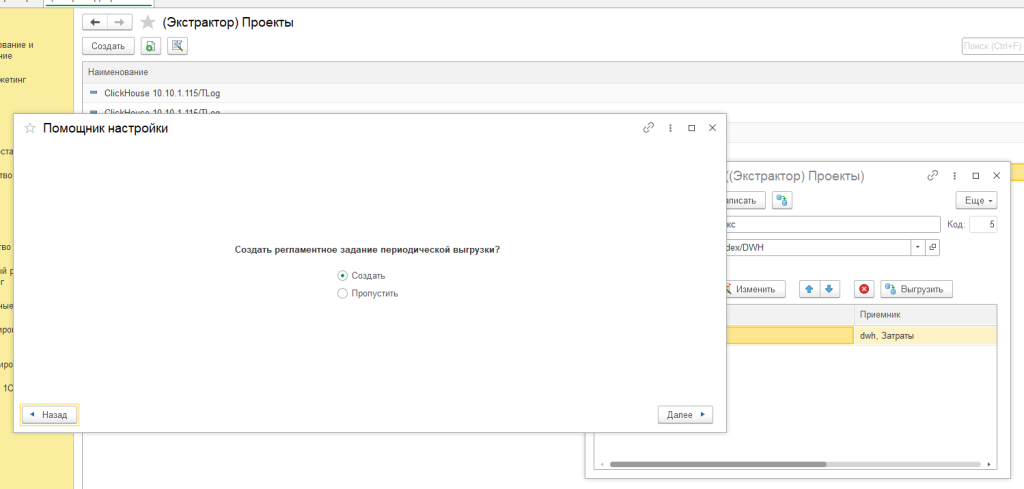The width and height of the screenshot is (1024, 489).
Task: Click the forward arrow navigation button
Action: (x=122, y=22)
